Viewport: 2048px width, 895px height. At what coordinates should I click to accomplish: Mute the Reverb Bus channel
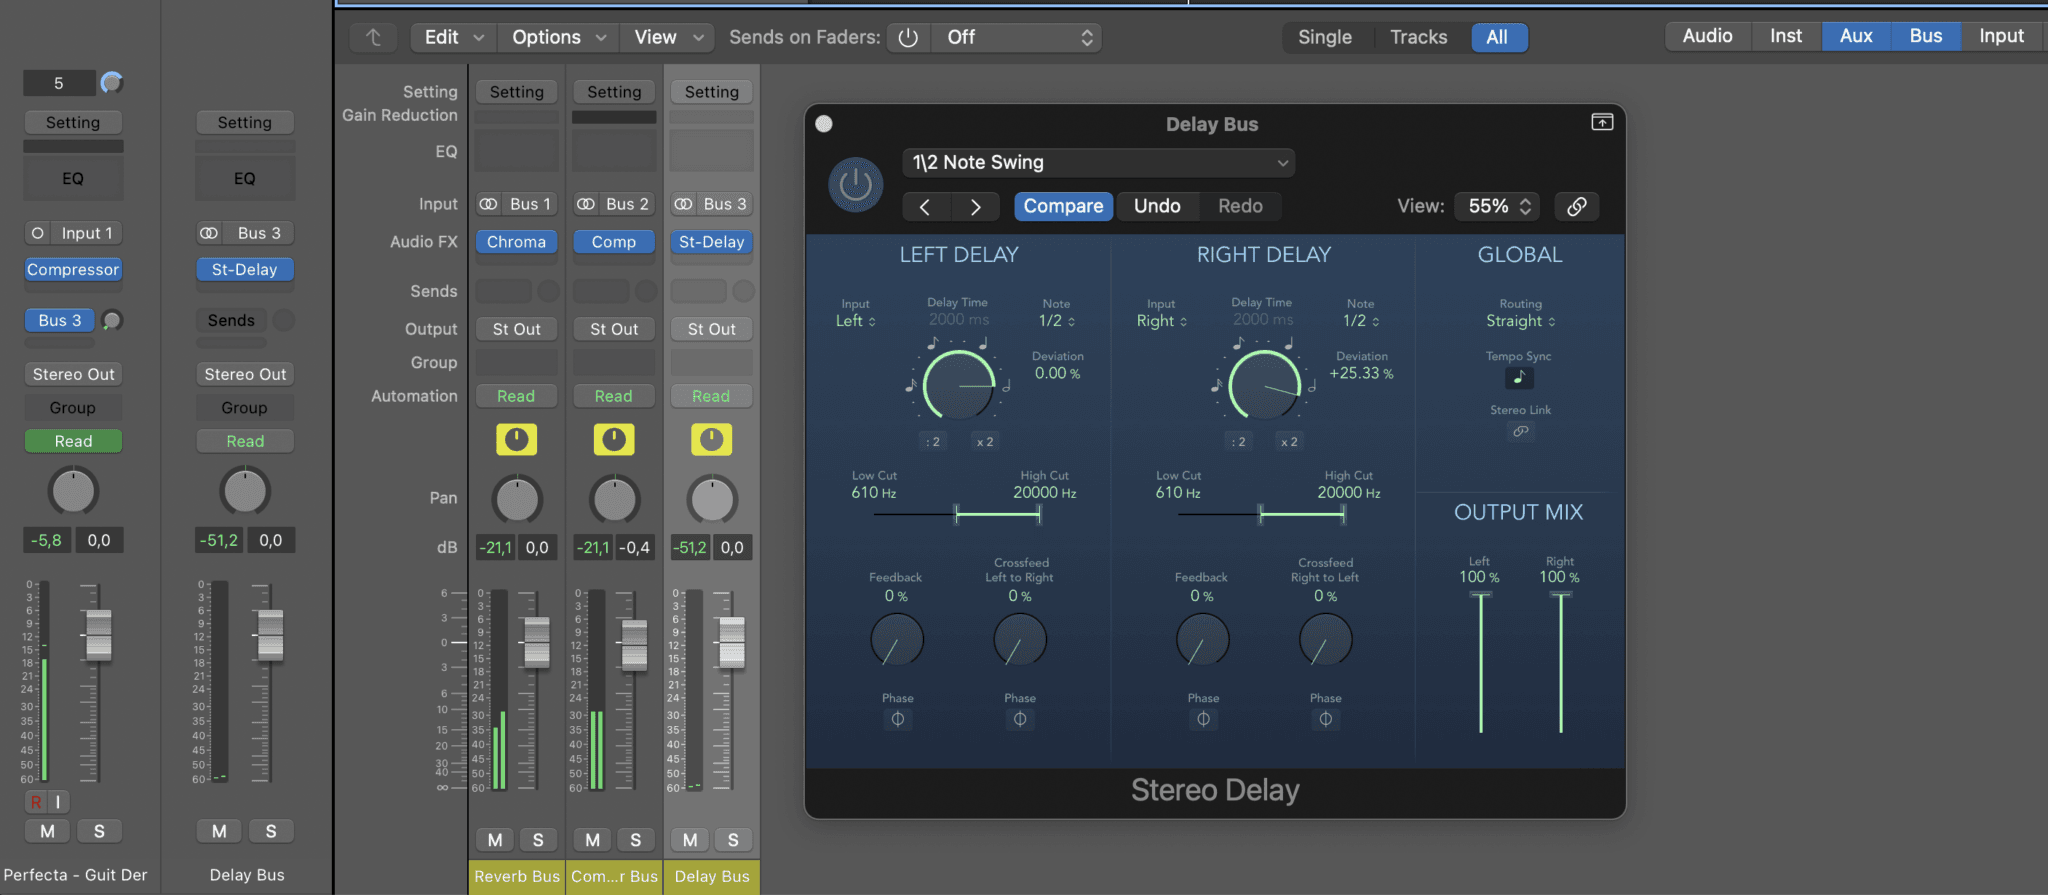495,840
